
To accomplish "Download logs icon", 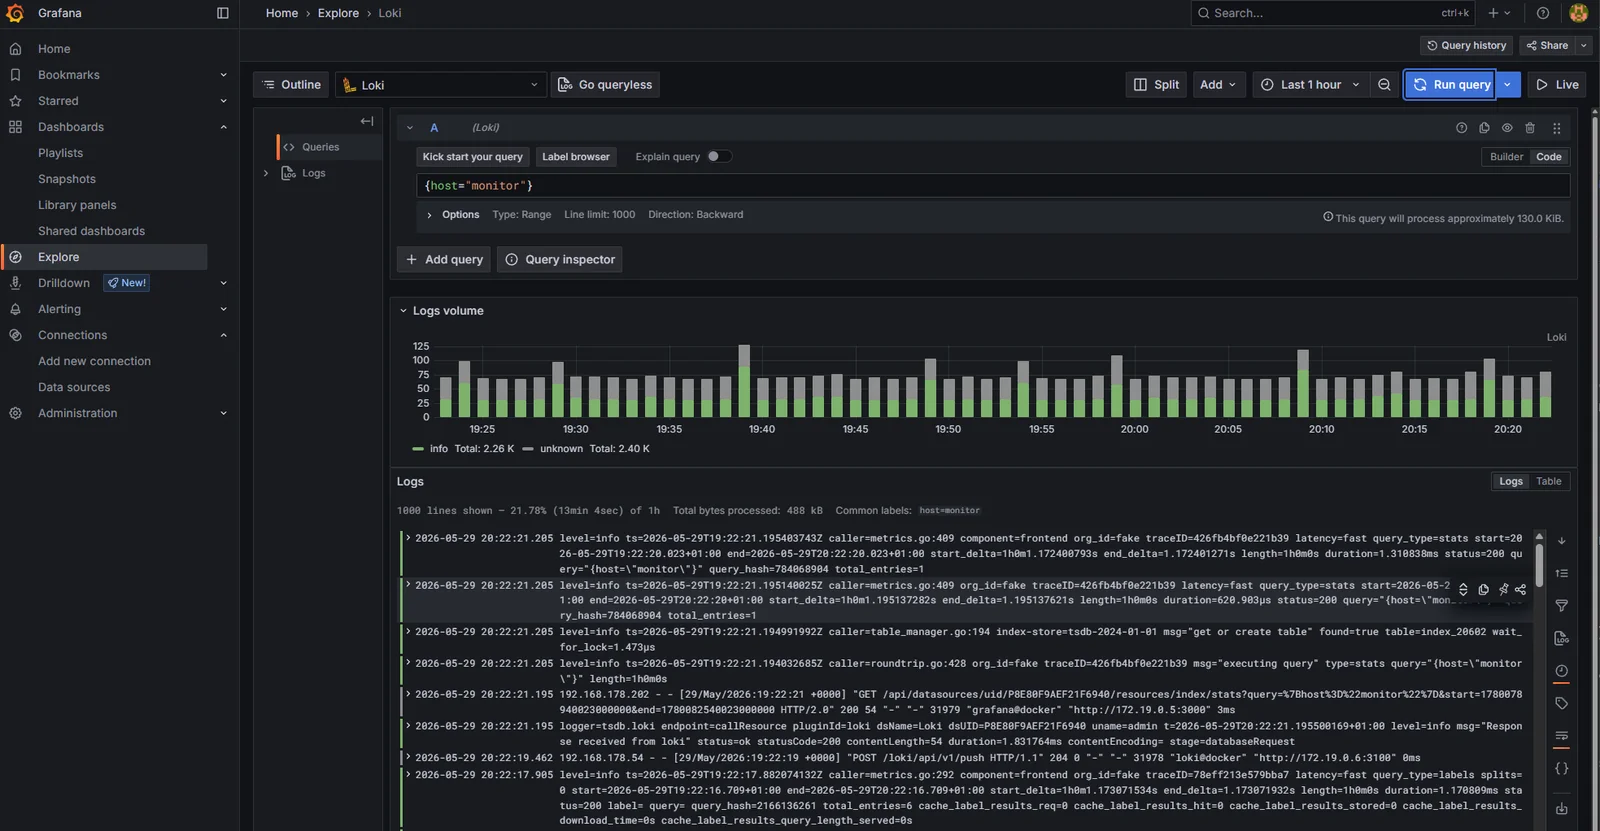I will (1561, 808).
